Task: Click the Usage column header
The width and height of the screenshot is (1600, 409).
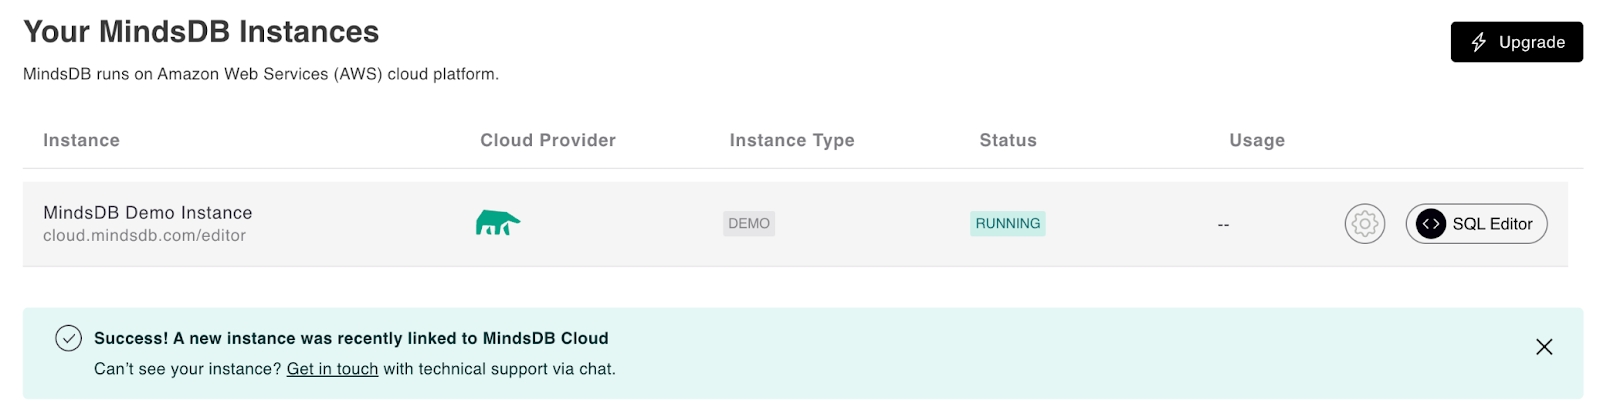Action: [x=1257, y=141]
